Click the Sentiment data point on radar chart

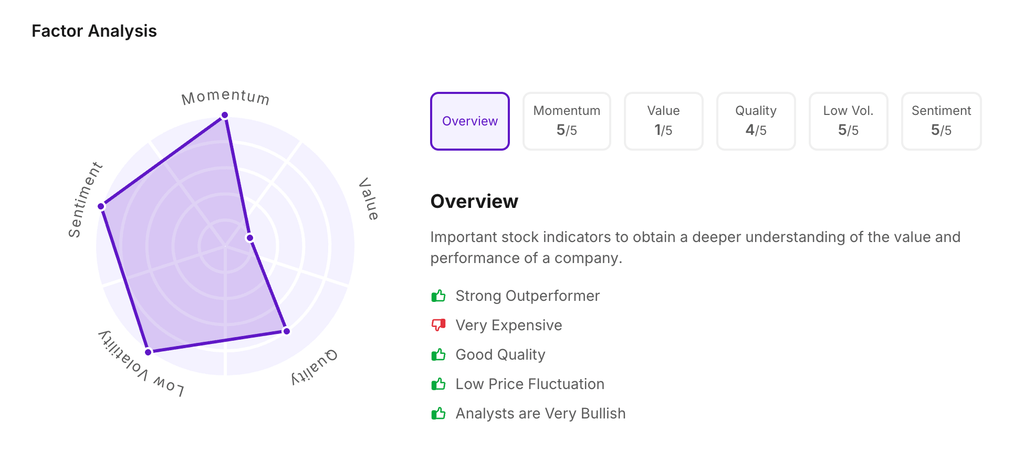pyautogui.click(x=101, y=206)
